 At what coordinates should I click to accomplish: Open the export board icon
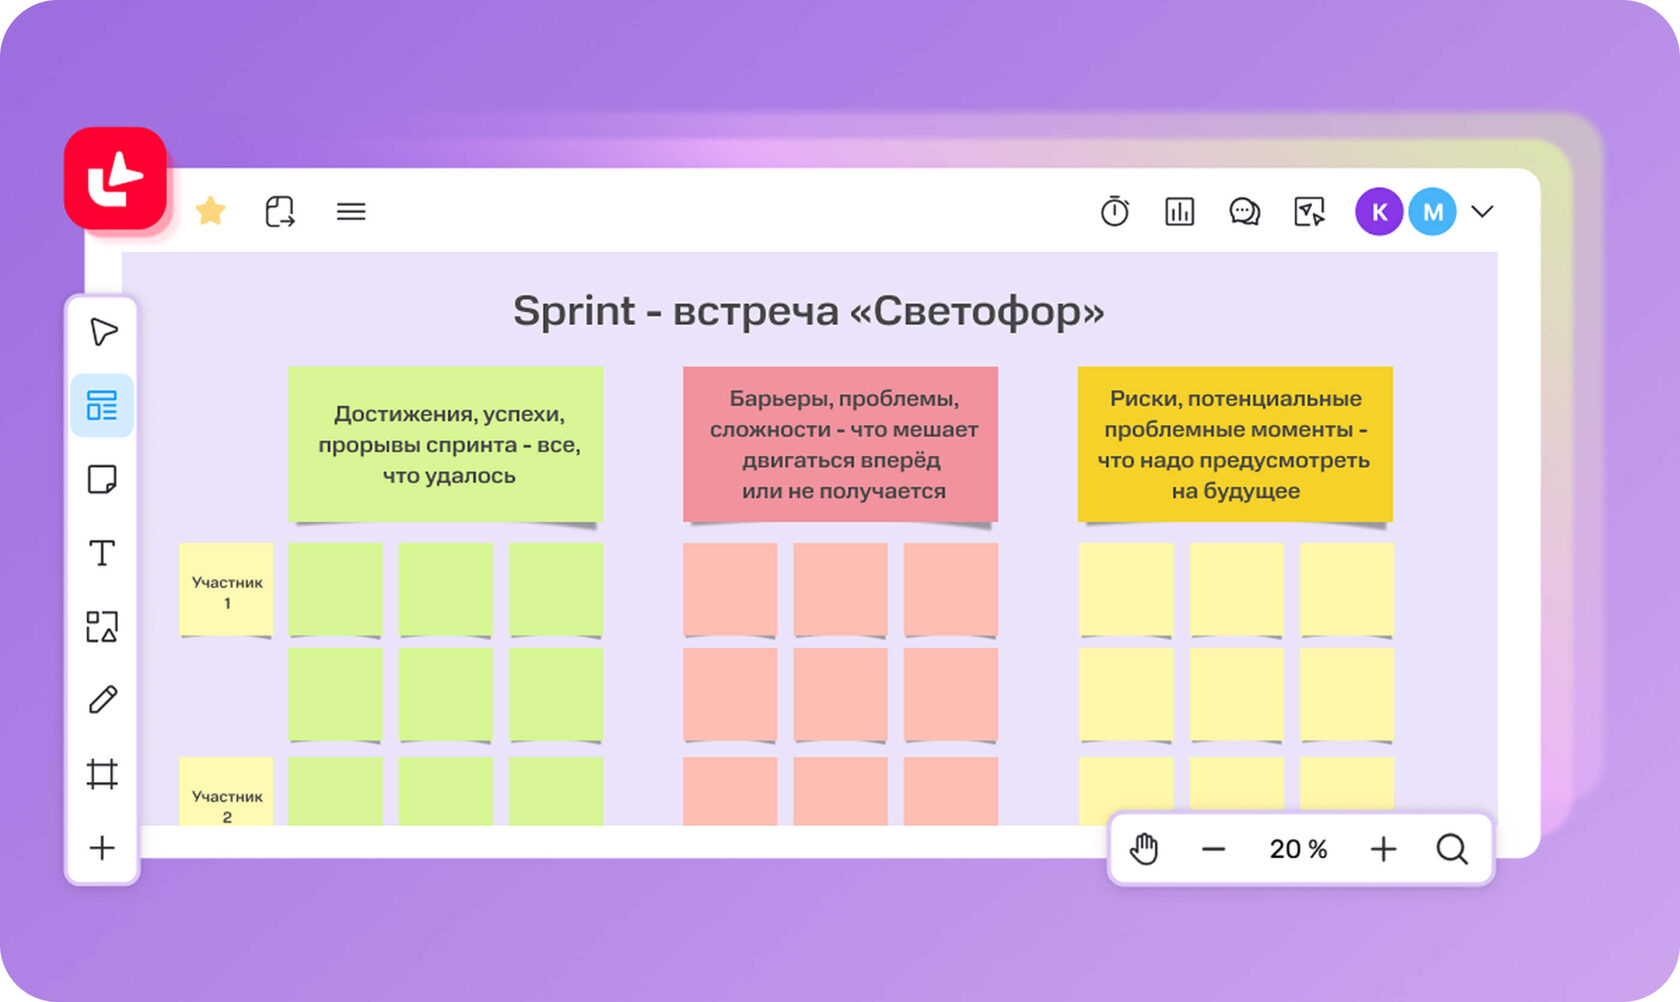(280, 211)
